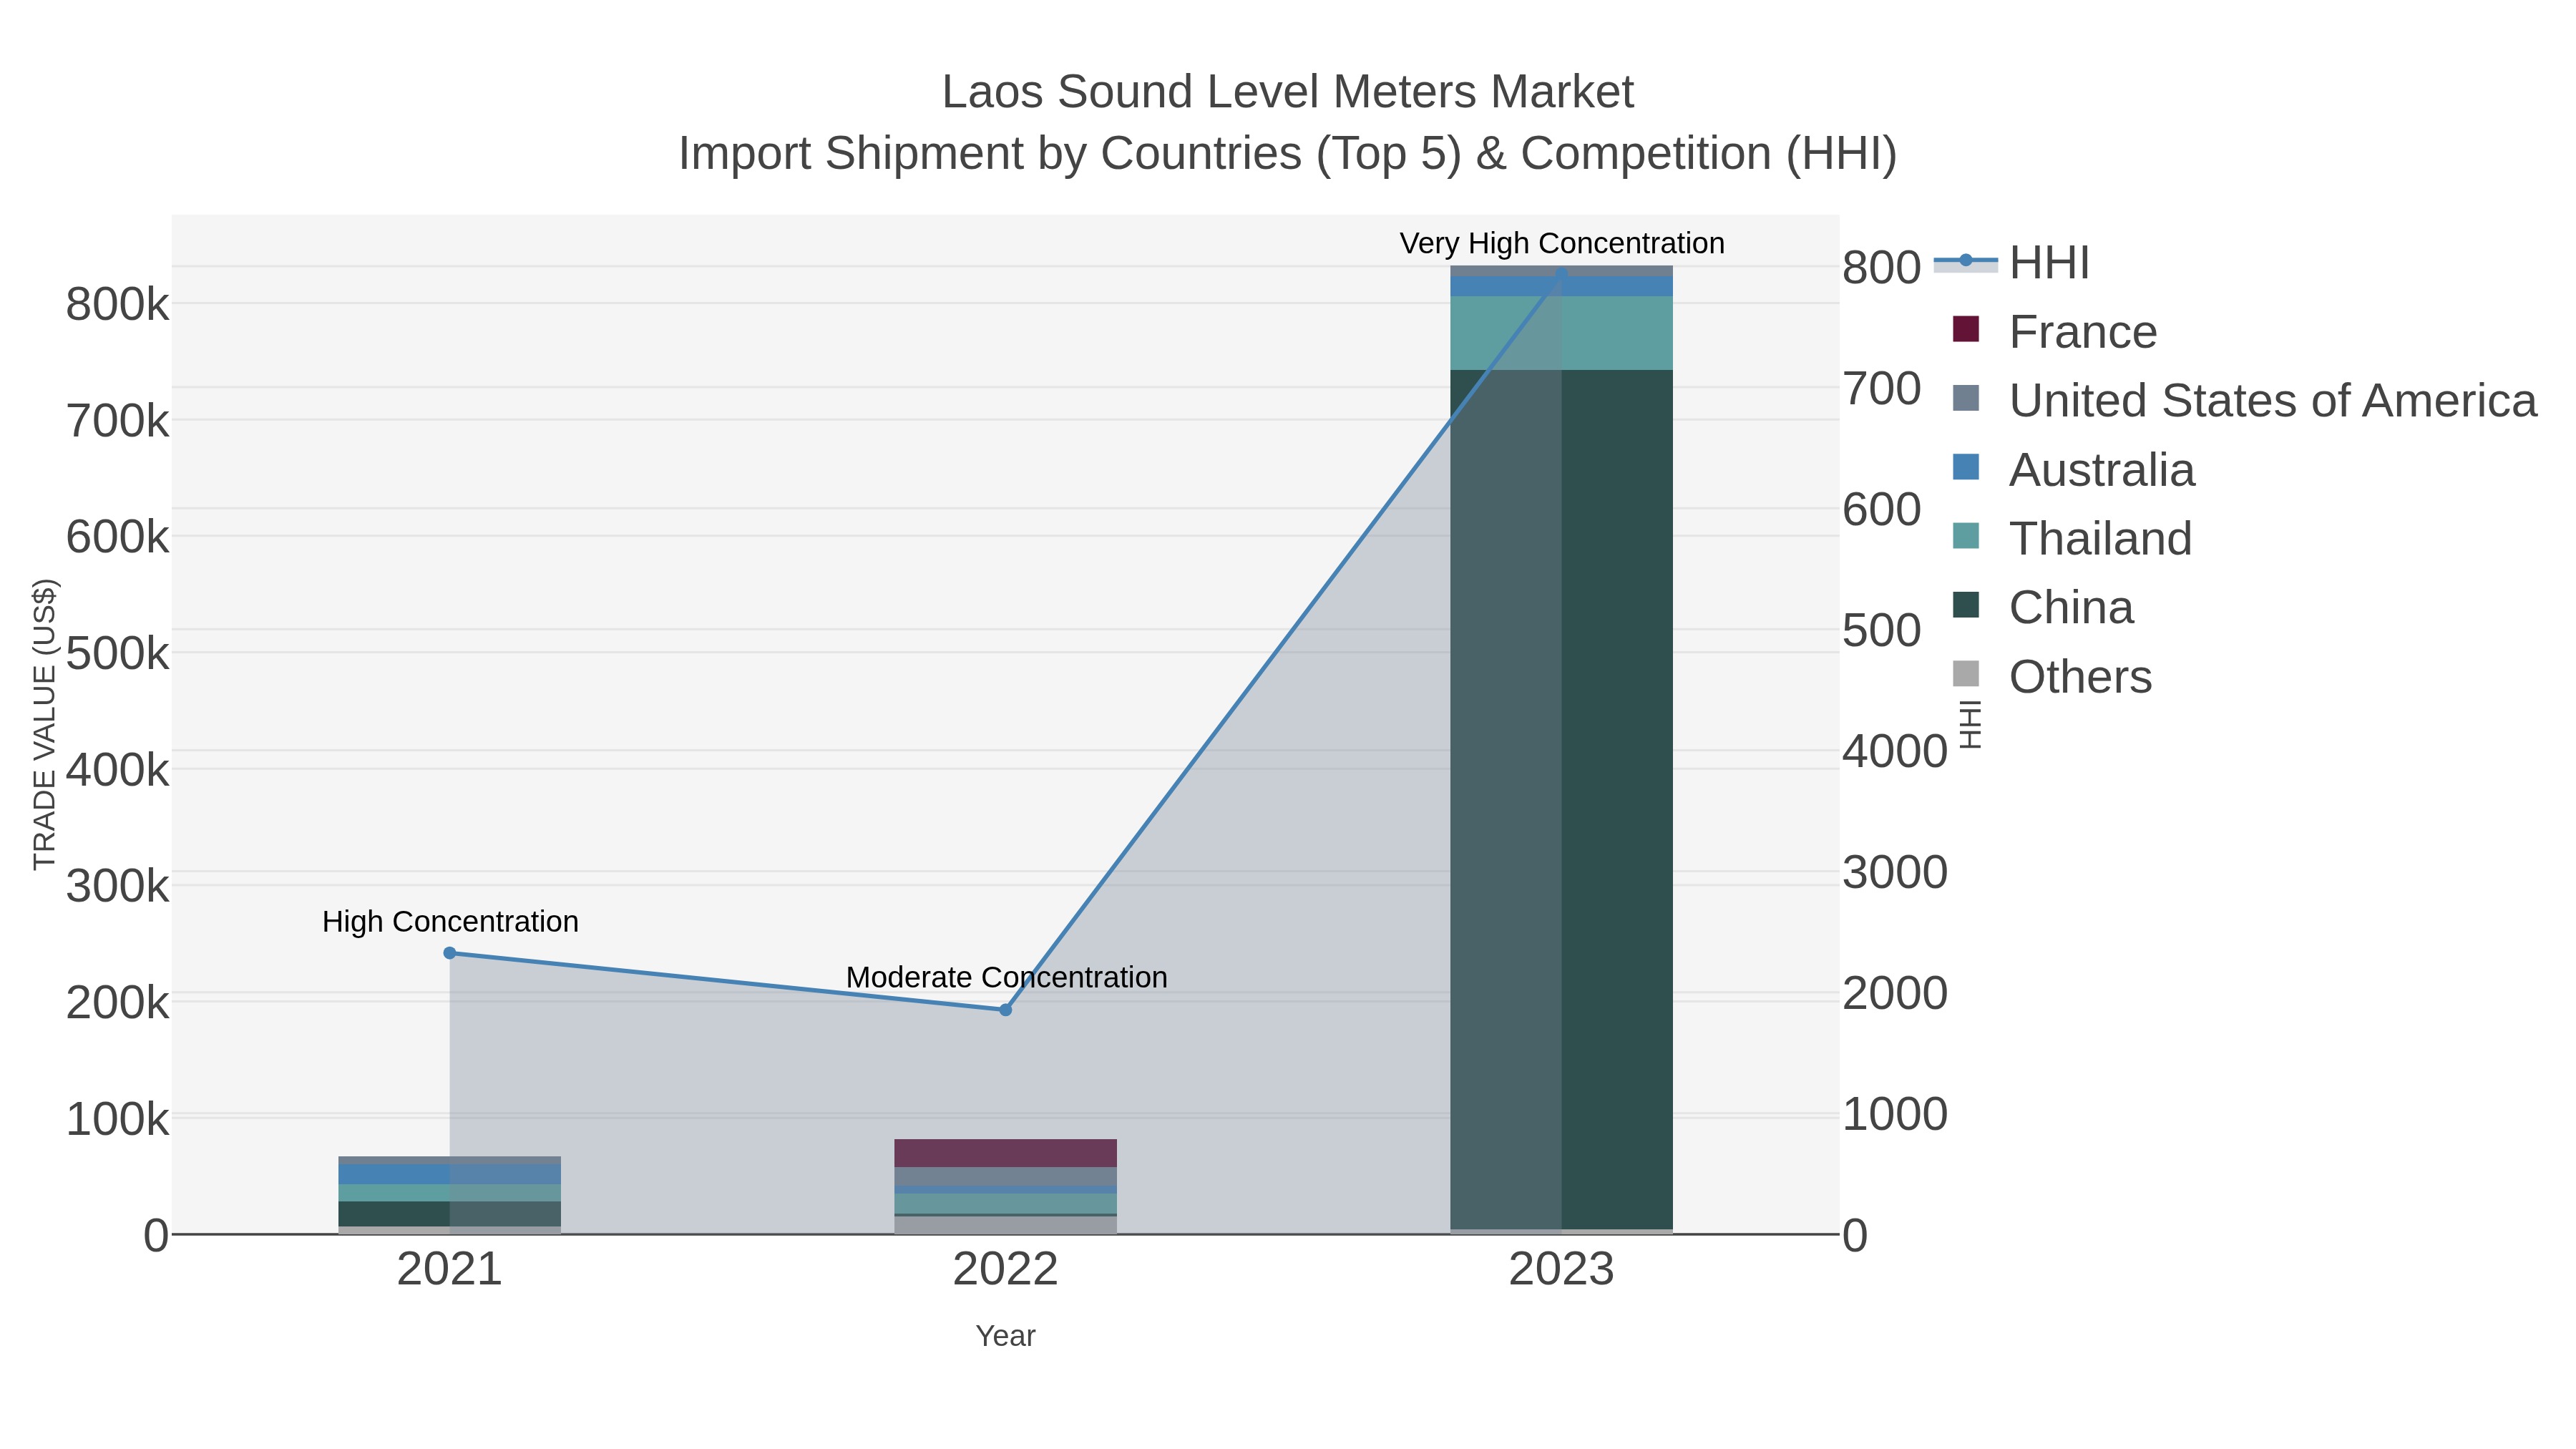The width and height of the screenshot is (2576, 1449).
Task: Click the Others segment of 2022 bar
Action: 1006,1225
